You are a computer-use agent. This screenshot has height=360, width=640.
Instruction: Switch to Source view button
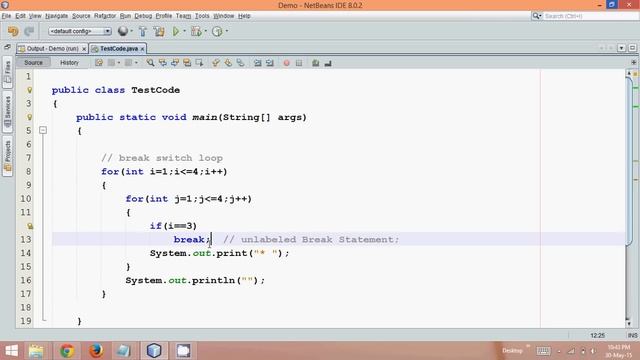[x=33, y=63]
